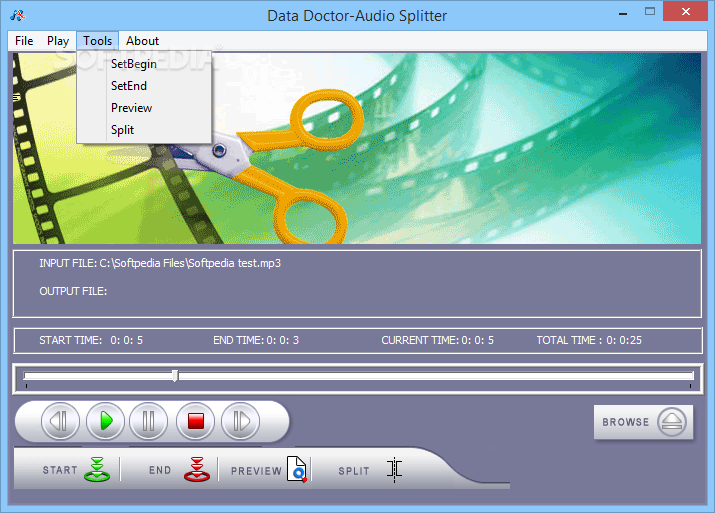Click the BROWSE button
Viewport: 715px width, 513px height.
click(x=643, y=422)
